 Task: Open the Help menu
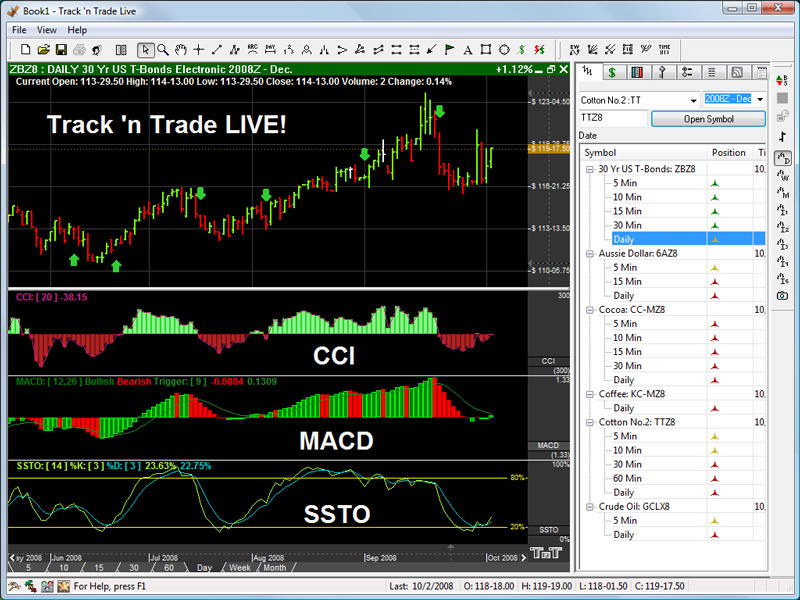77,30
